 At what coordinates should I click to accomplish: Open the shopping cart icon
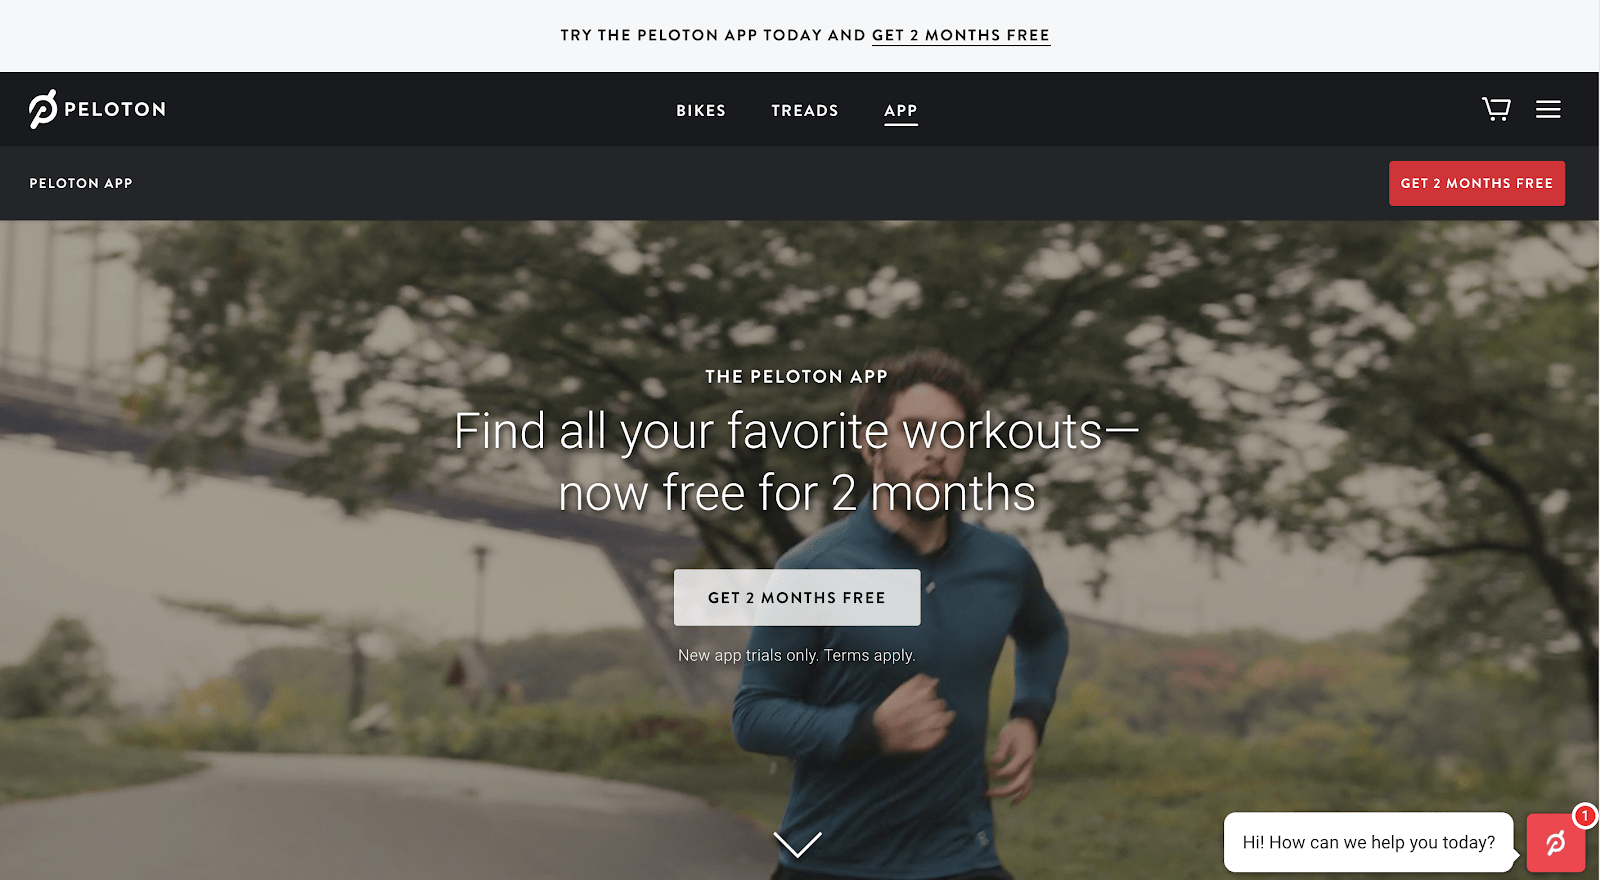click(x=1496, y=109)
